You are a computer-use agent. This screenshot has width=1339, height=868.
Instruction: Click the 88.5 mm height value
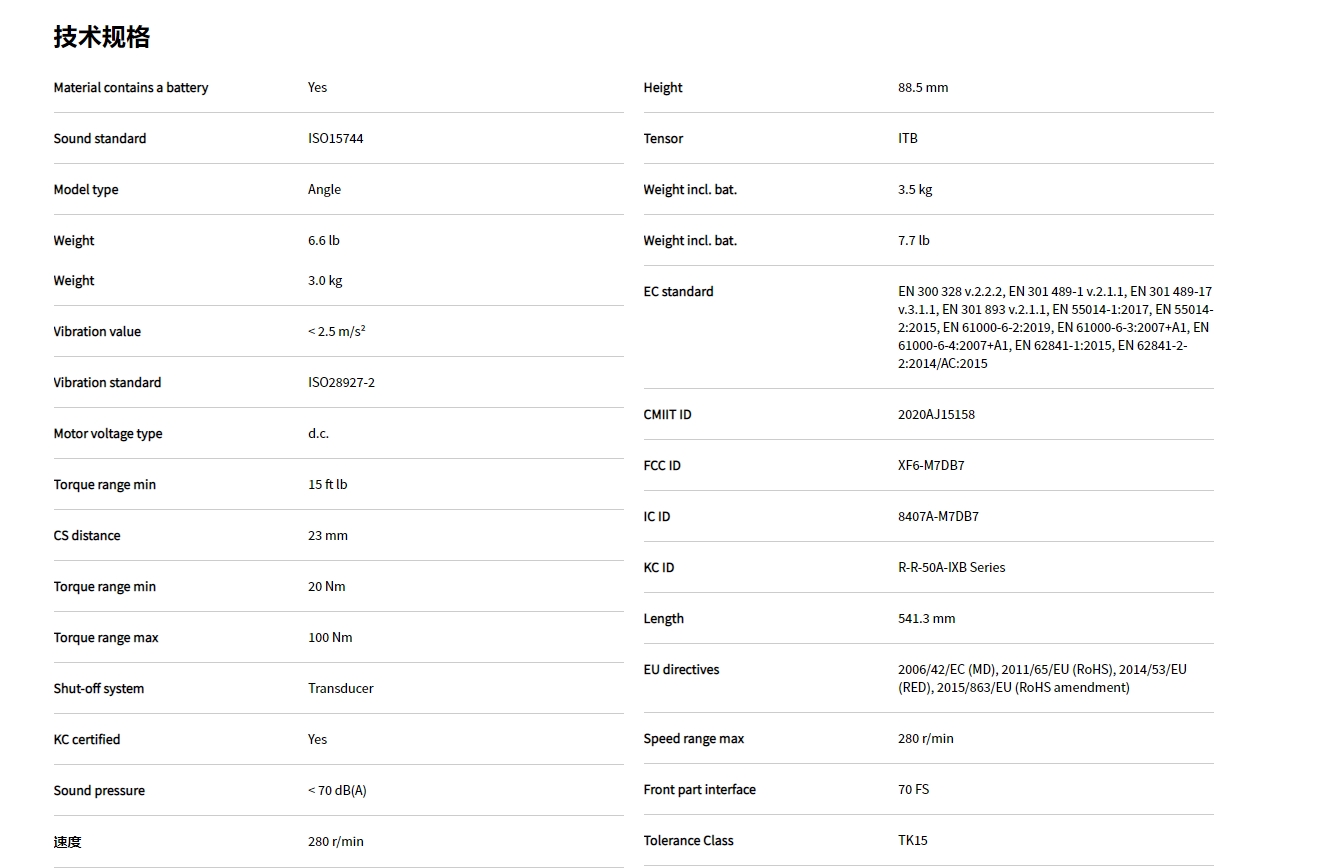pyautogui.click(x=923, y=88)
